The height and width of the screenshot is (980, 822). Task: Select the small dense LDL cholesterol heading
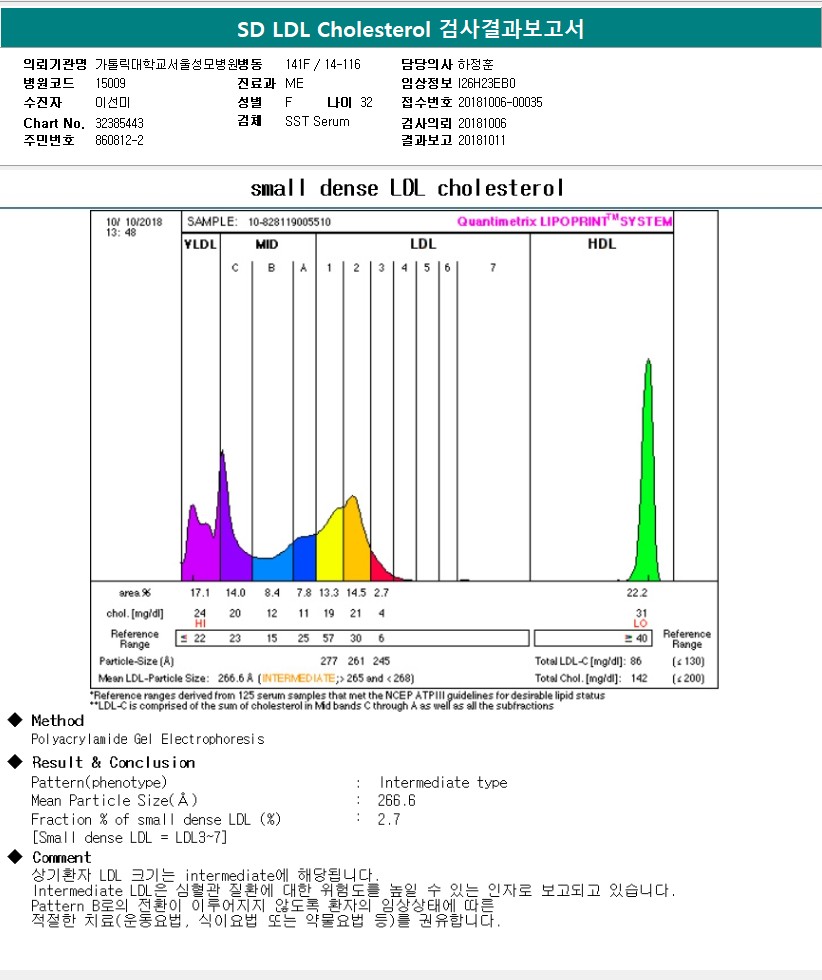click(x=407, y=188)
